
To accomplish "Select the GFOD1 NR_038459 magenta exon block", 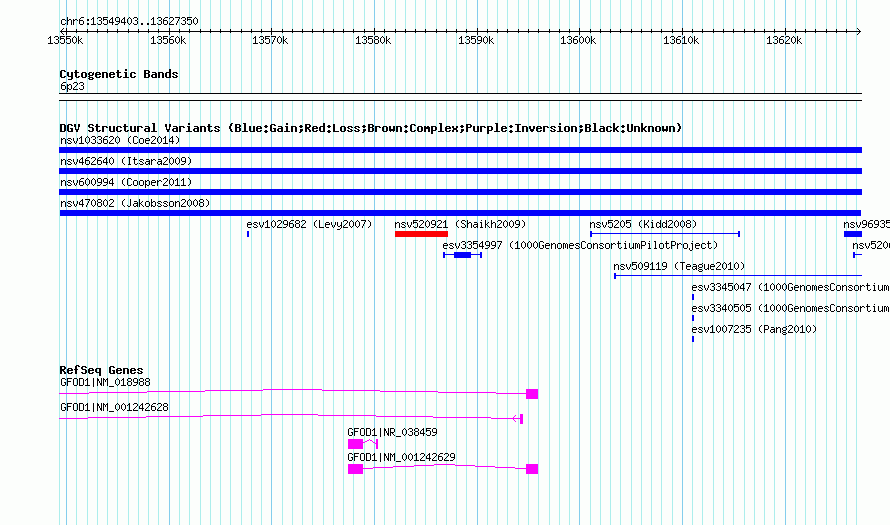I will pyautogui.click(x=355, y=444).
